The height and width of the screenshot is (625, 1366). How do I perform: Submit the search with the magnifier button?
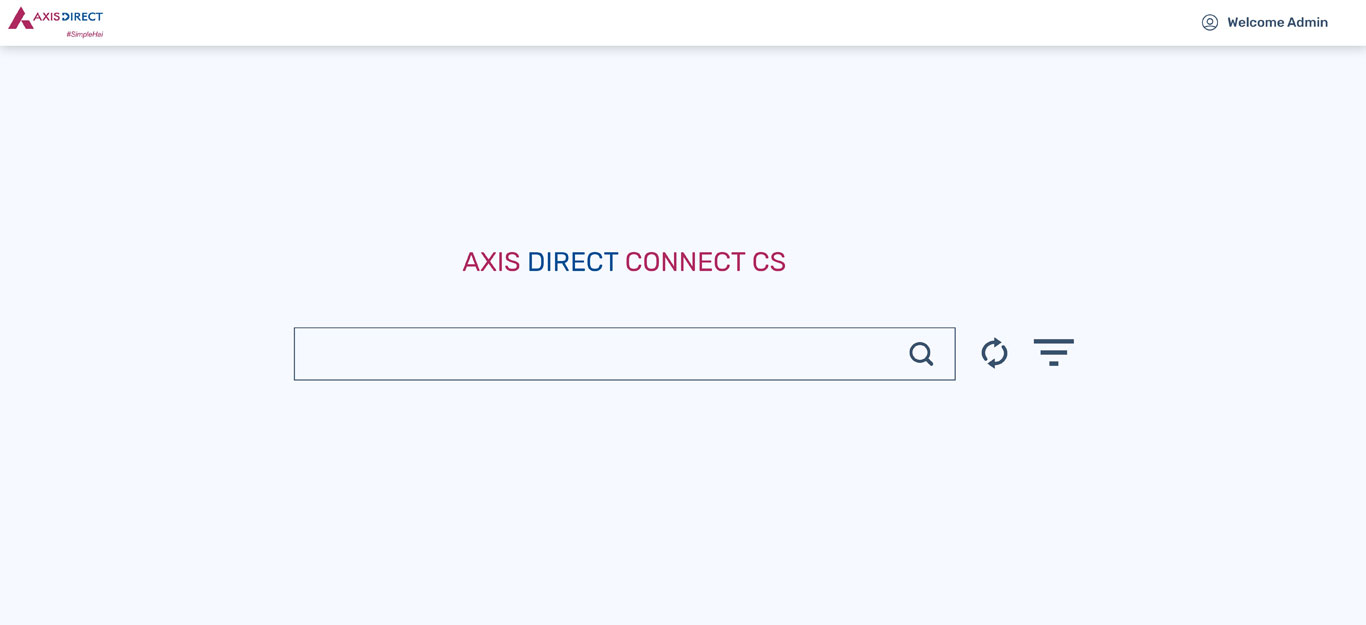pos(921,354)
